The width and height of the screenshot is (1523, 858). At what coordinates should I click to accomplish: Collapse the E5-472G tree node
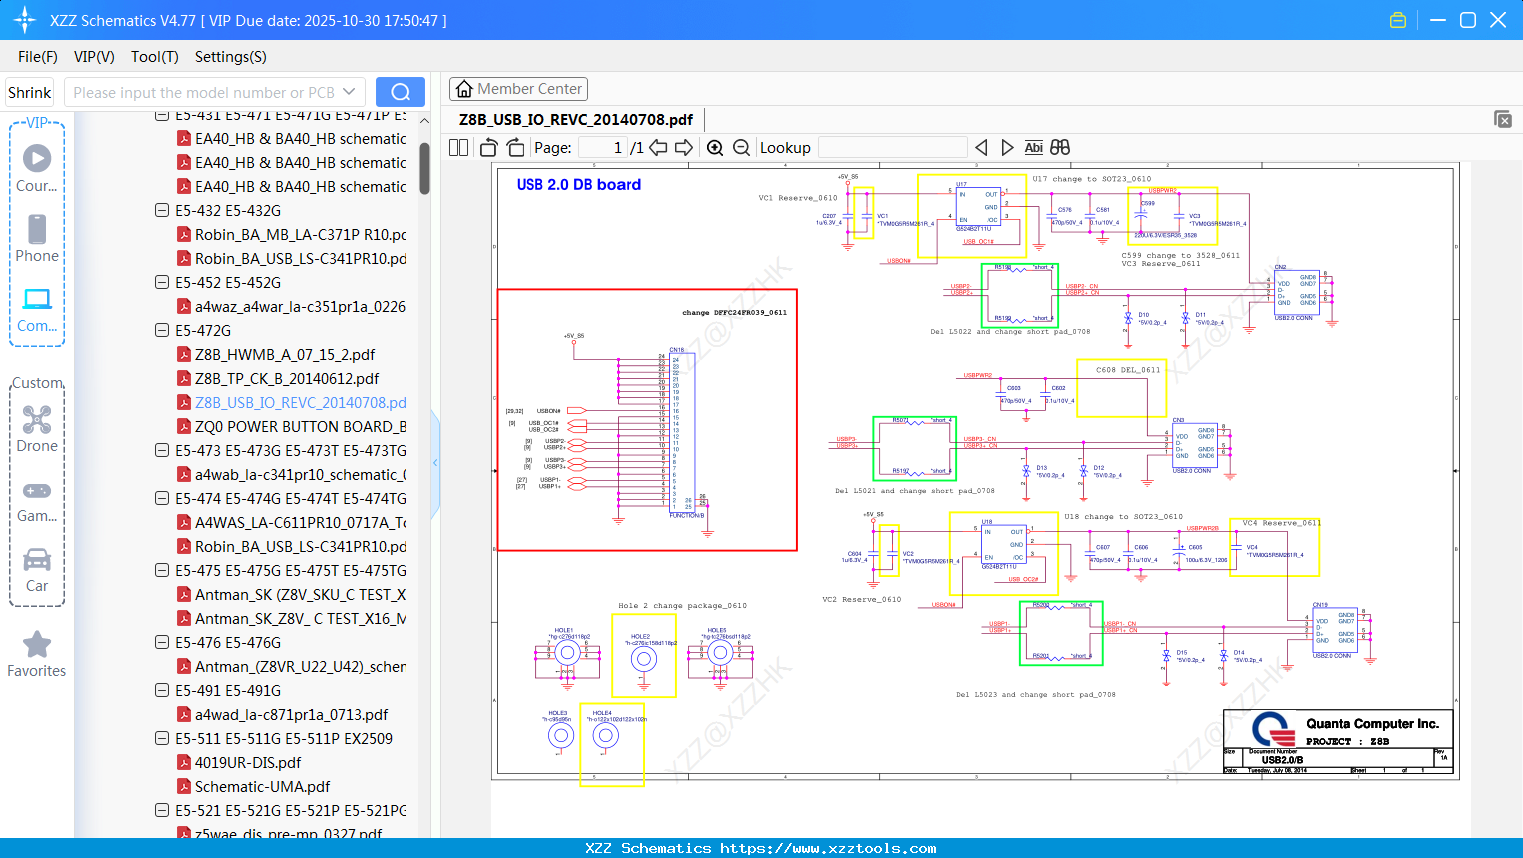pyautogui.click(x=162, y=330)
